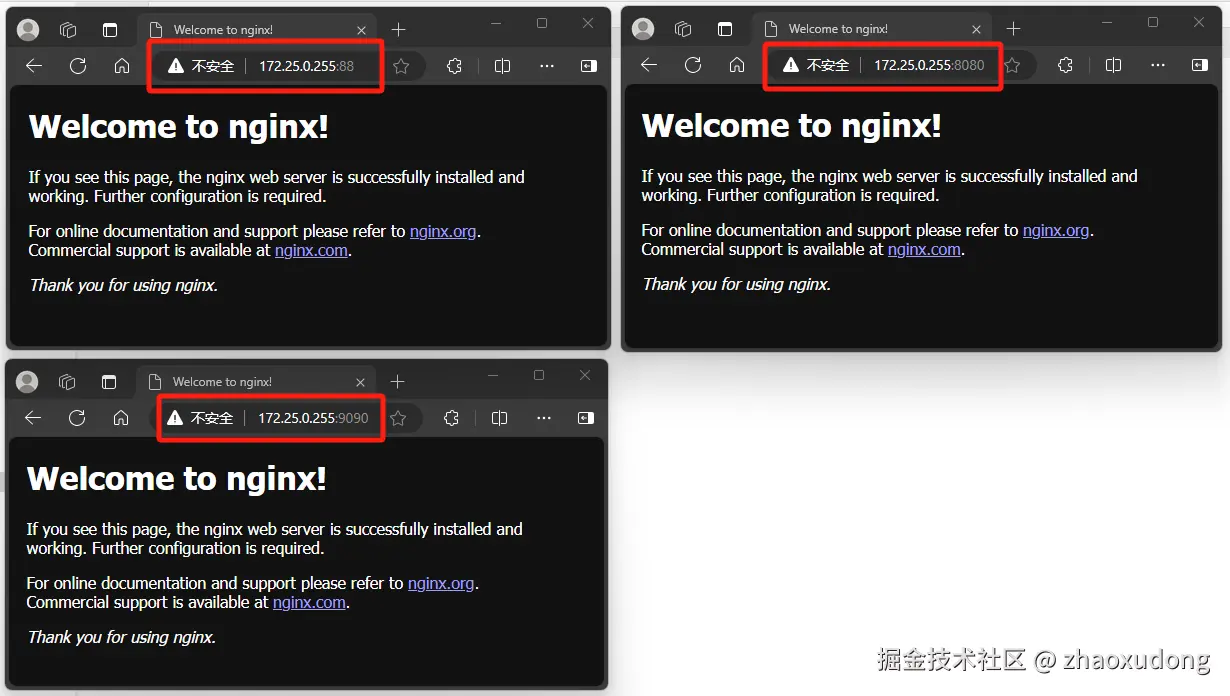Open home page in port 8080 window
The height and width of the screenshot is (696, 1230).
[x=737, y=65]
